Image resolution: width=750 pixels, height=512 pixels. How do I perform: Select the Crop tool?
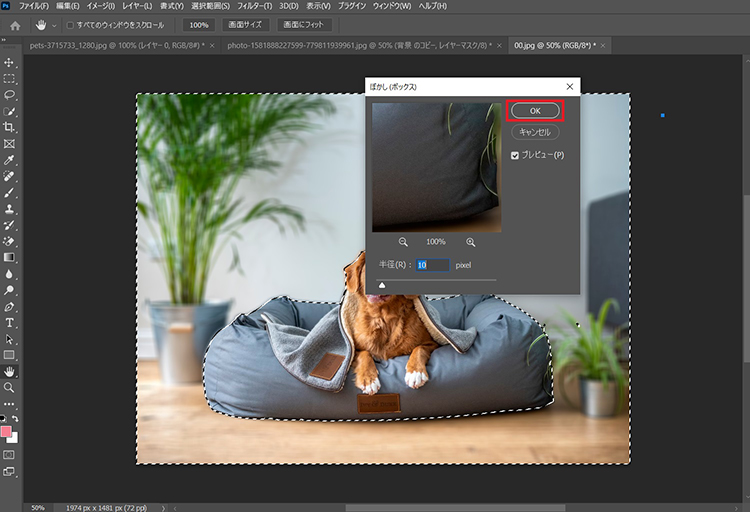coord(9,127)
